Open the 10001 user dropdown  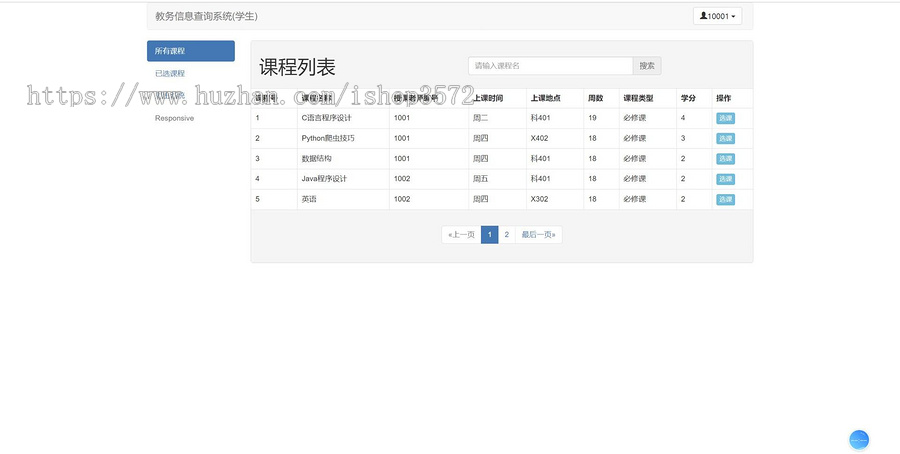point(717,16)
